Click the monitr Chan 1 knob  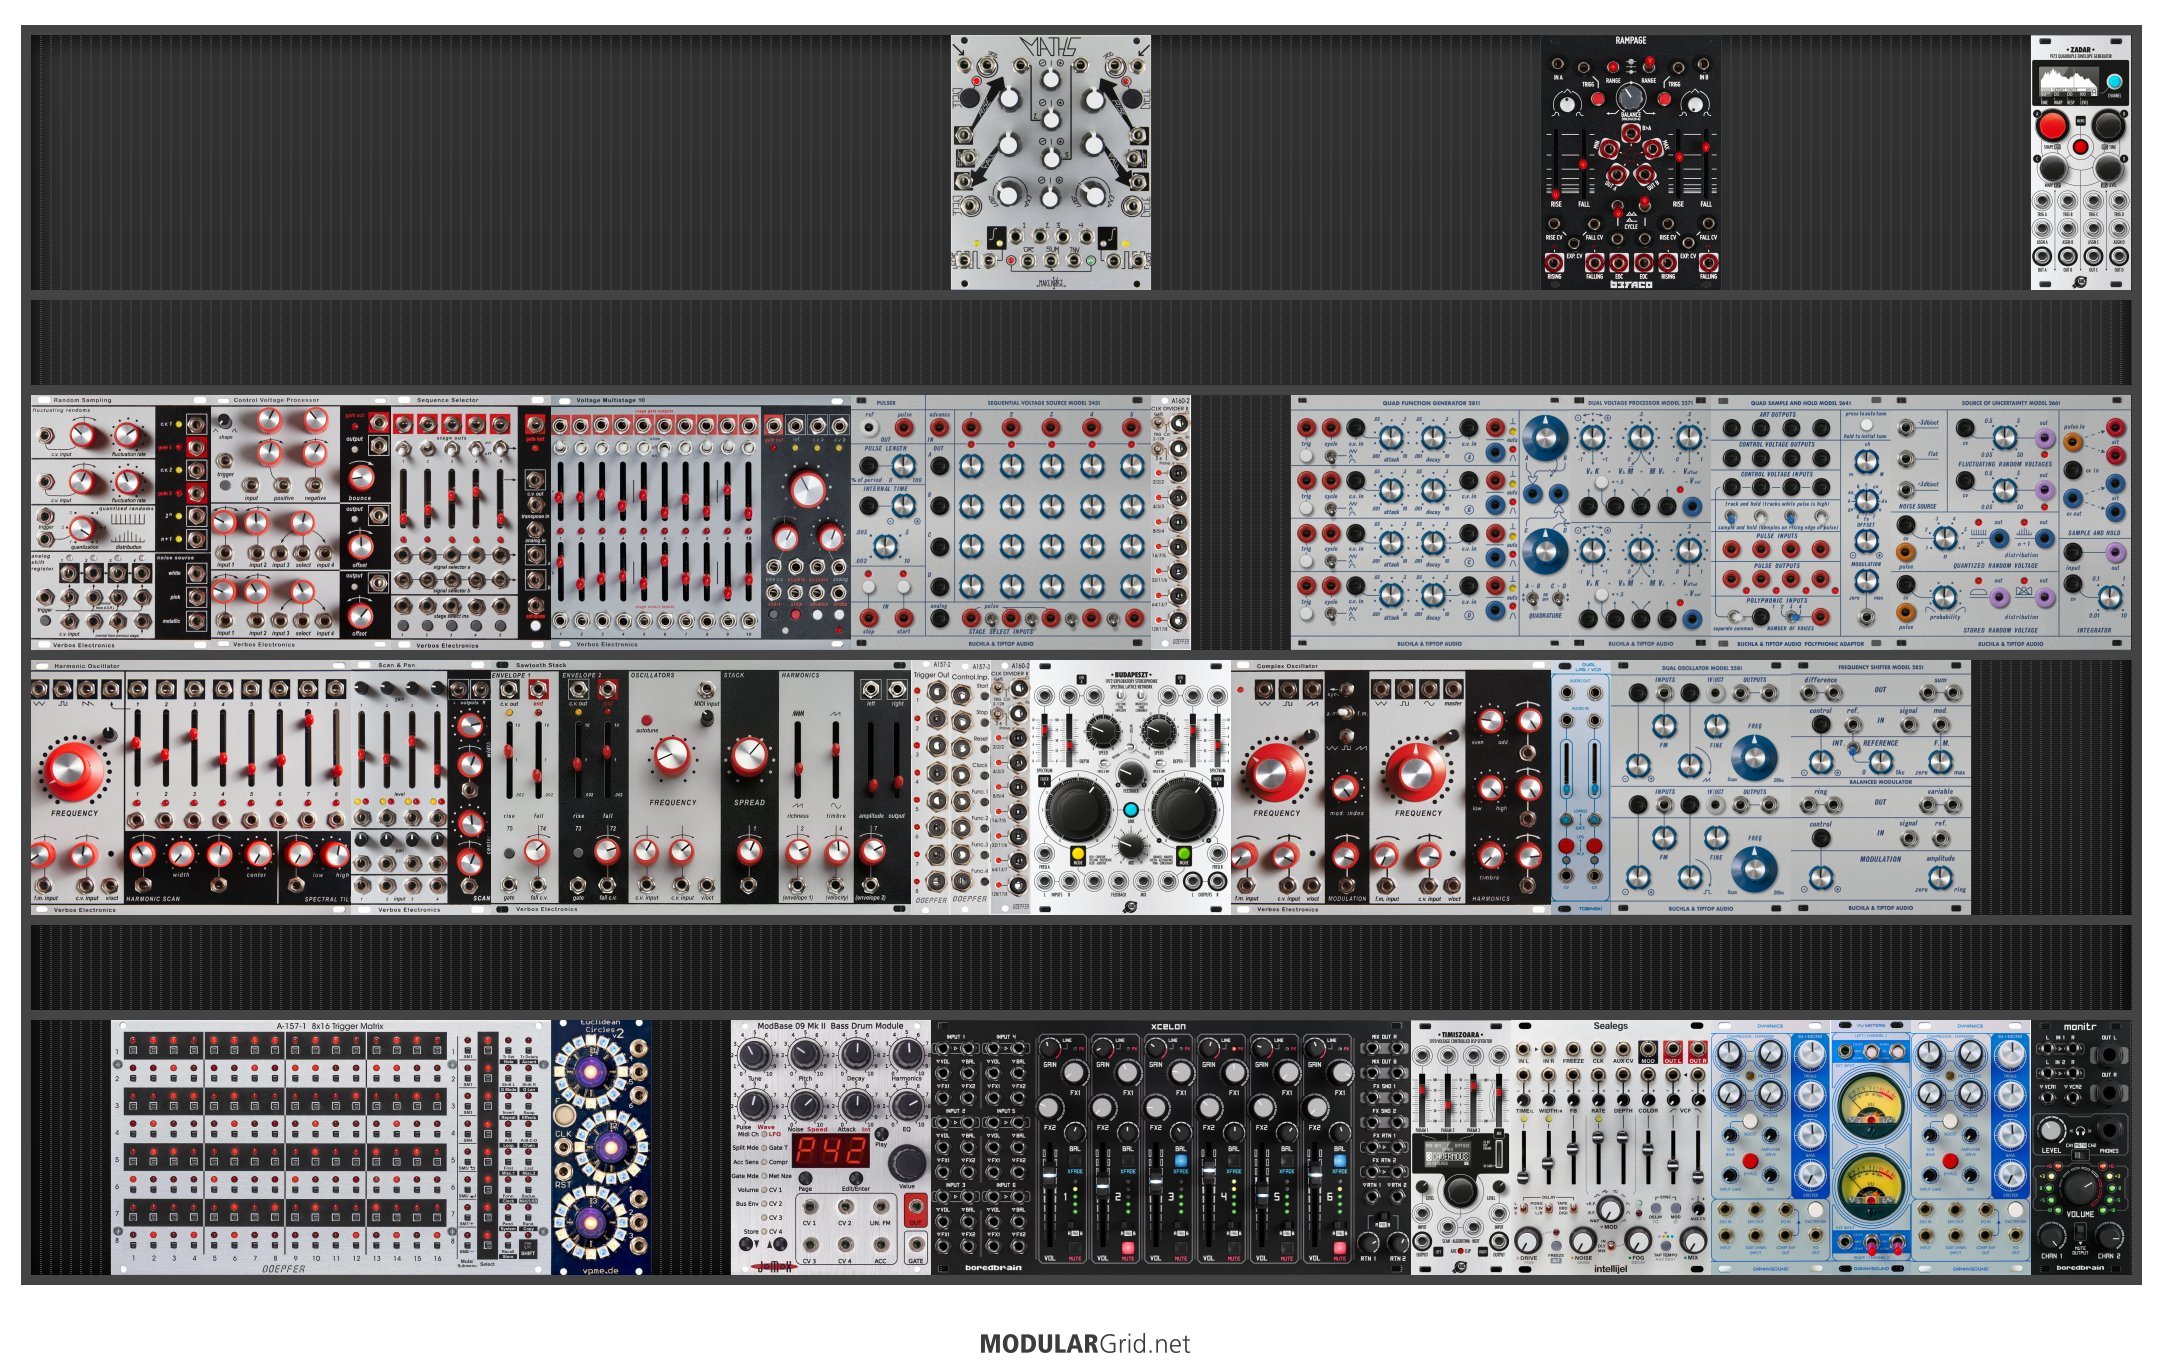pos(2051,1236)
